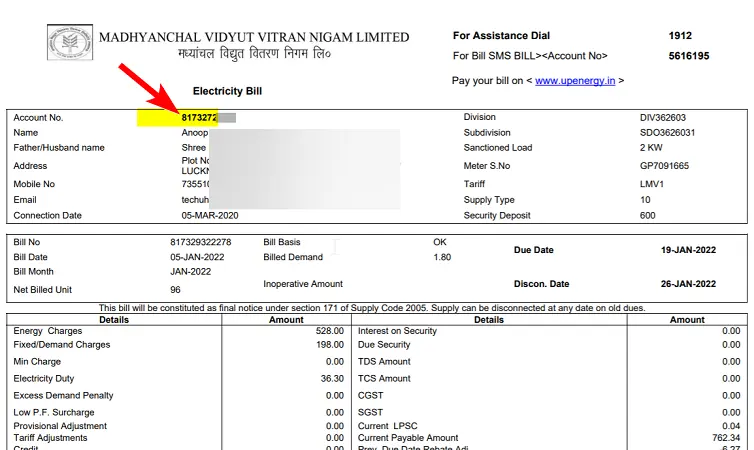The height and width of the screenshot is (450, 754).
Task: Select the highlighted account number 8173272
Action: [x=199, y=118]
